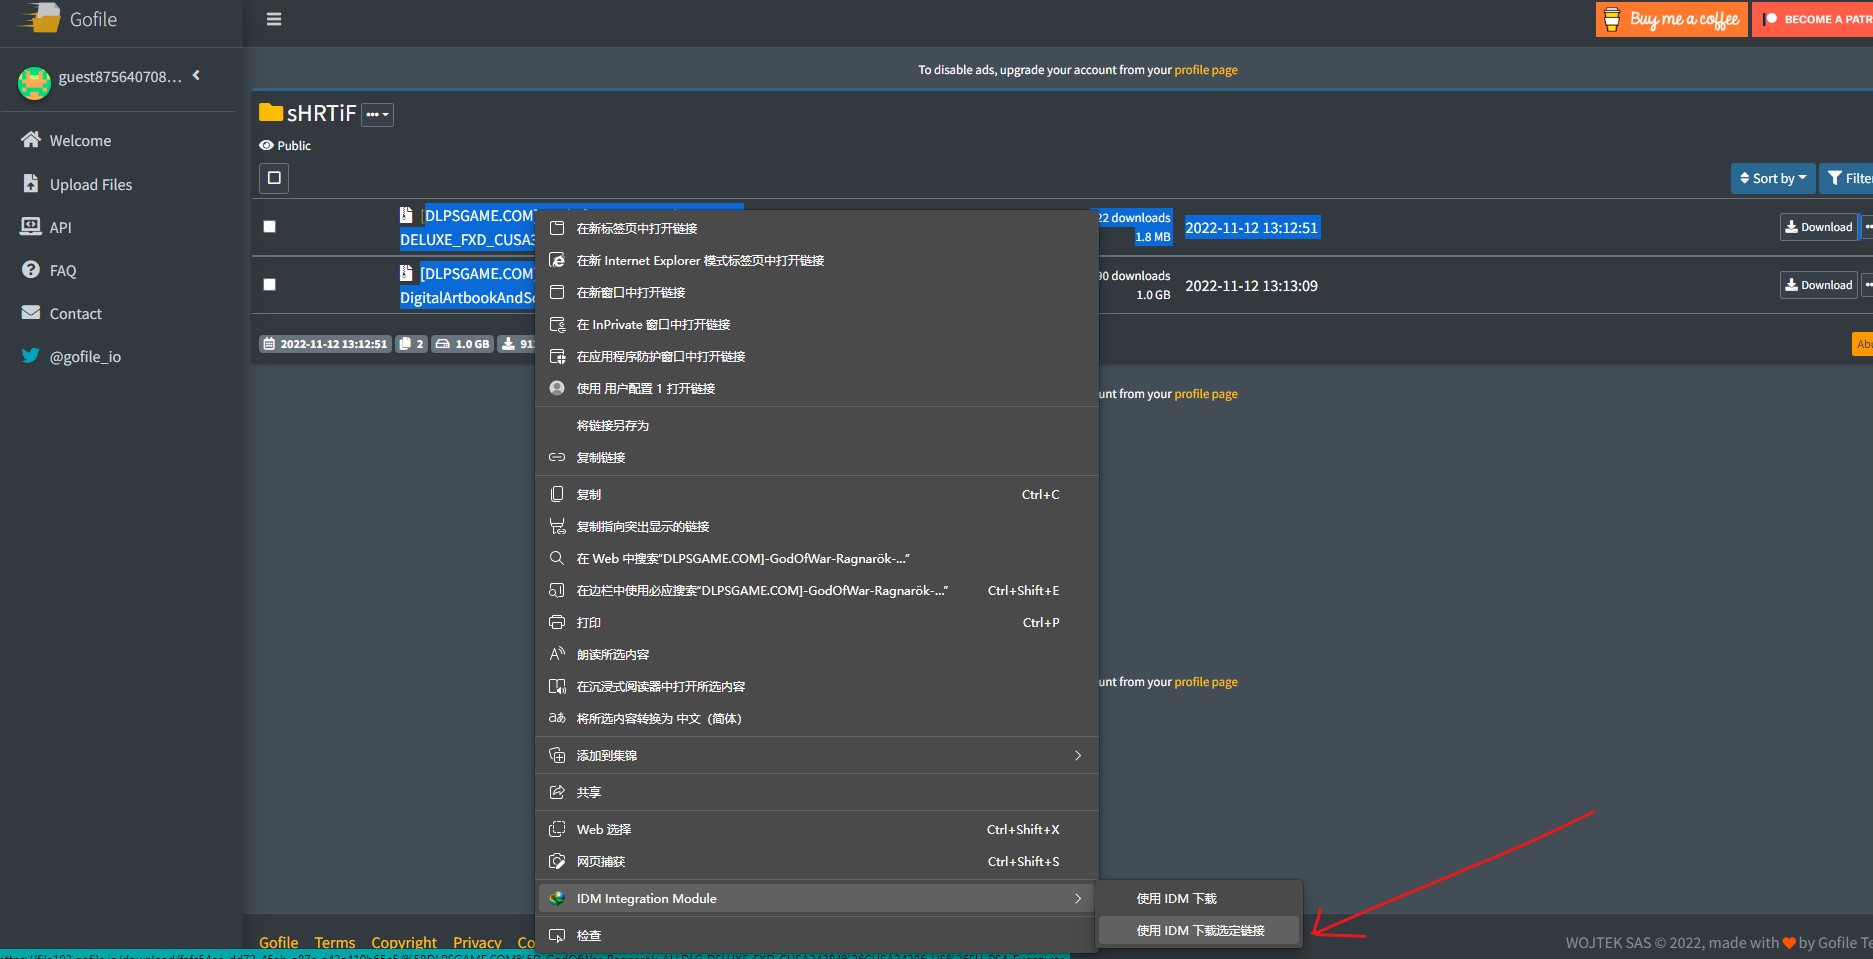Select search the web for DLPSGAME text
This screenshot has width=1873, height=959.
tap(817, 559)
